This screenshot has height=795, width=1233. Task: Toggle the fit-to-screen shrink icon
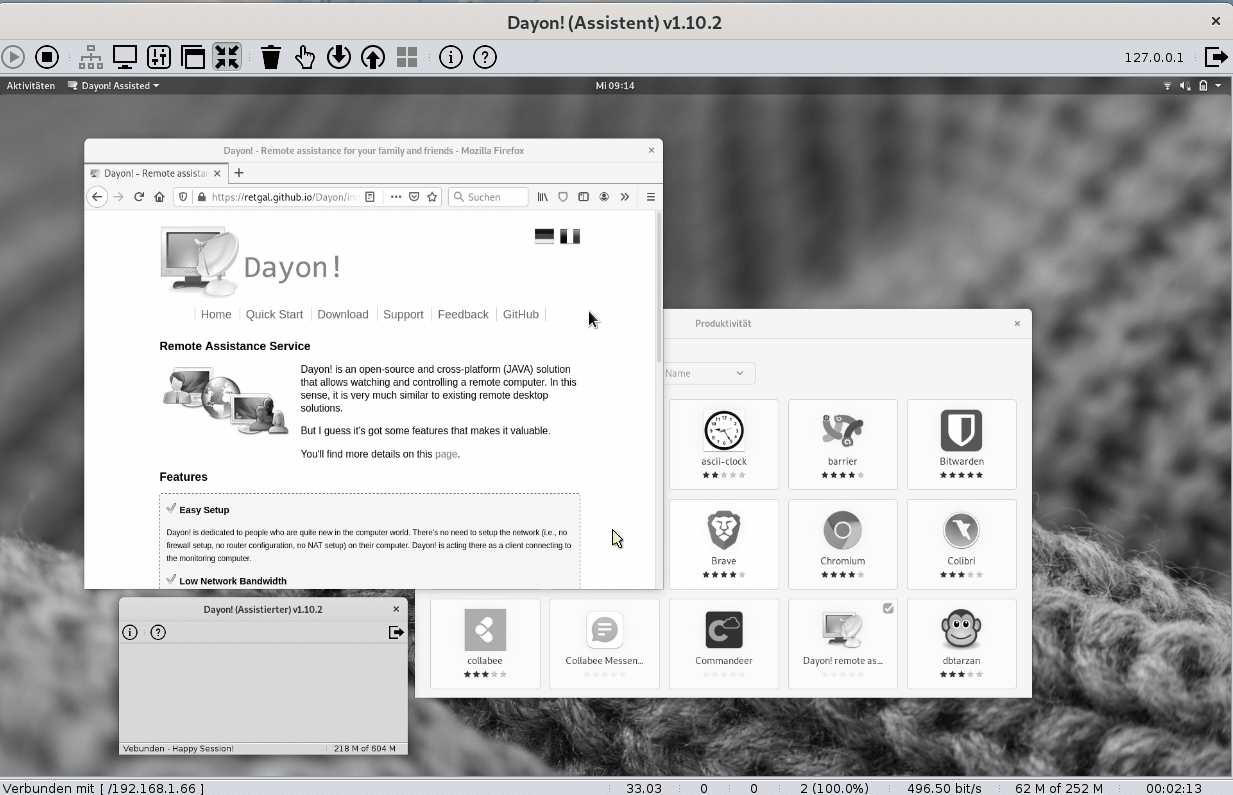click(x=227, y=57)
